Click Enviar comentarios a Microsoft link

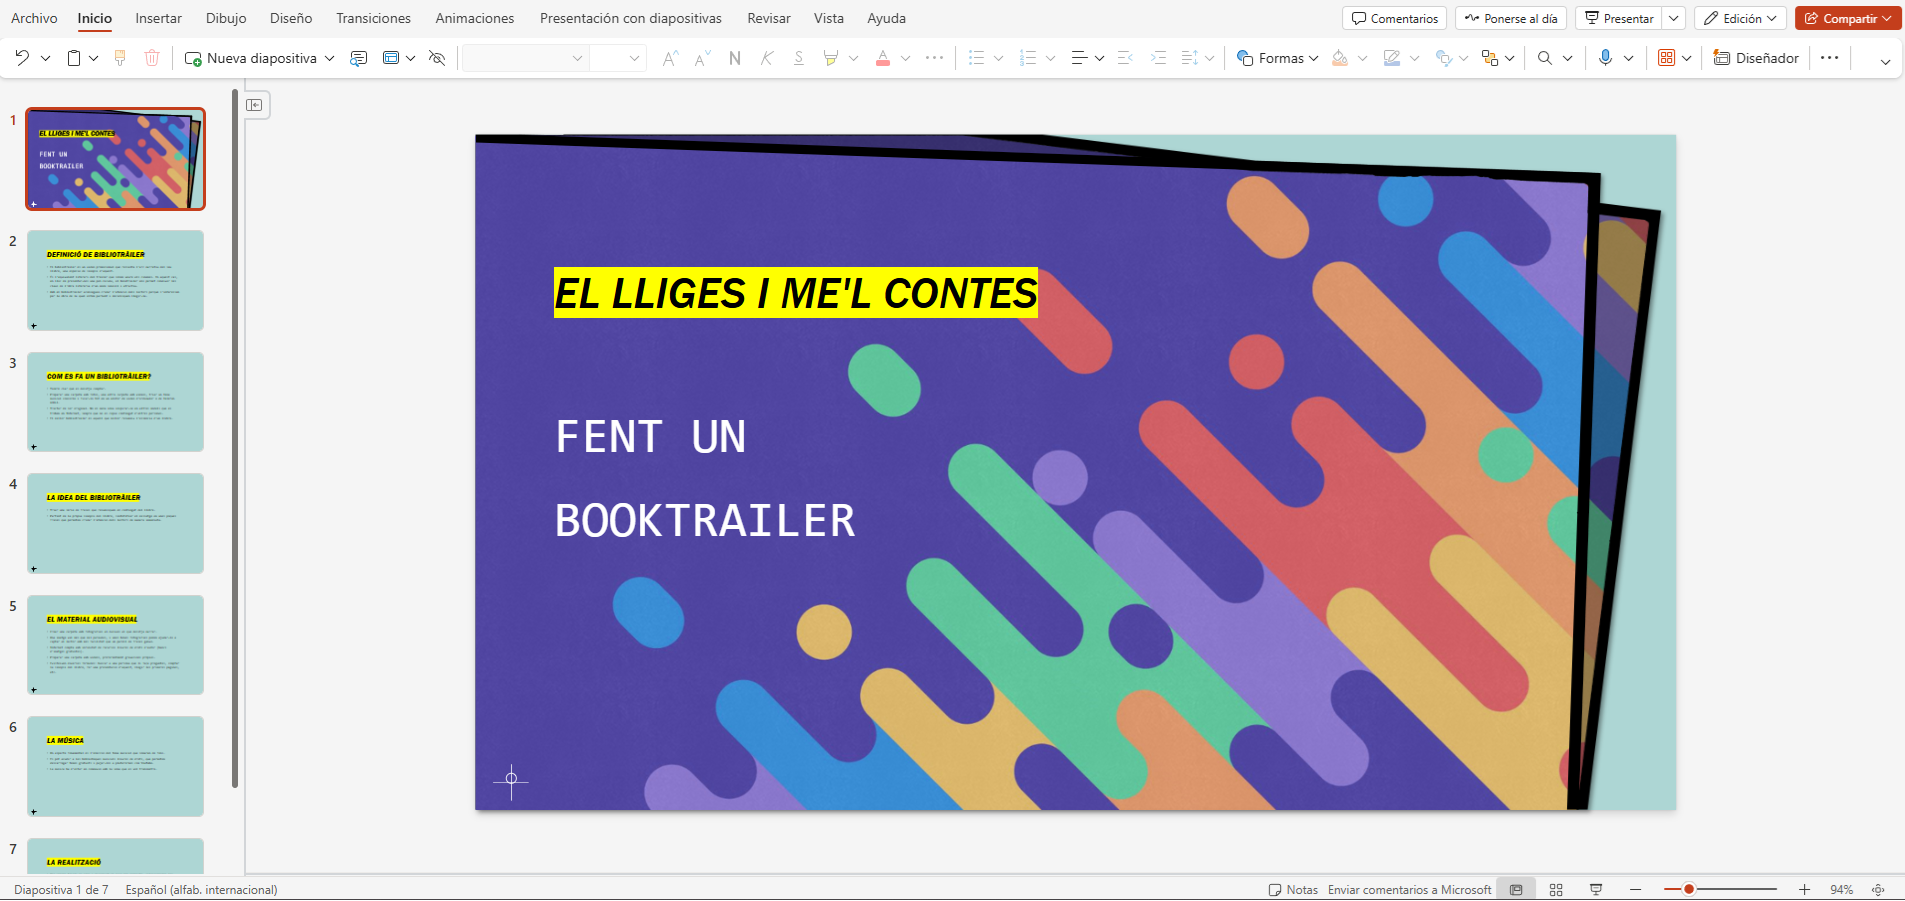click(x=1409, y=889)
